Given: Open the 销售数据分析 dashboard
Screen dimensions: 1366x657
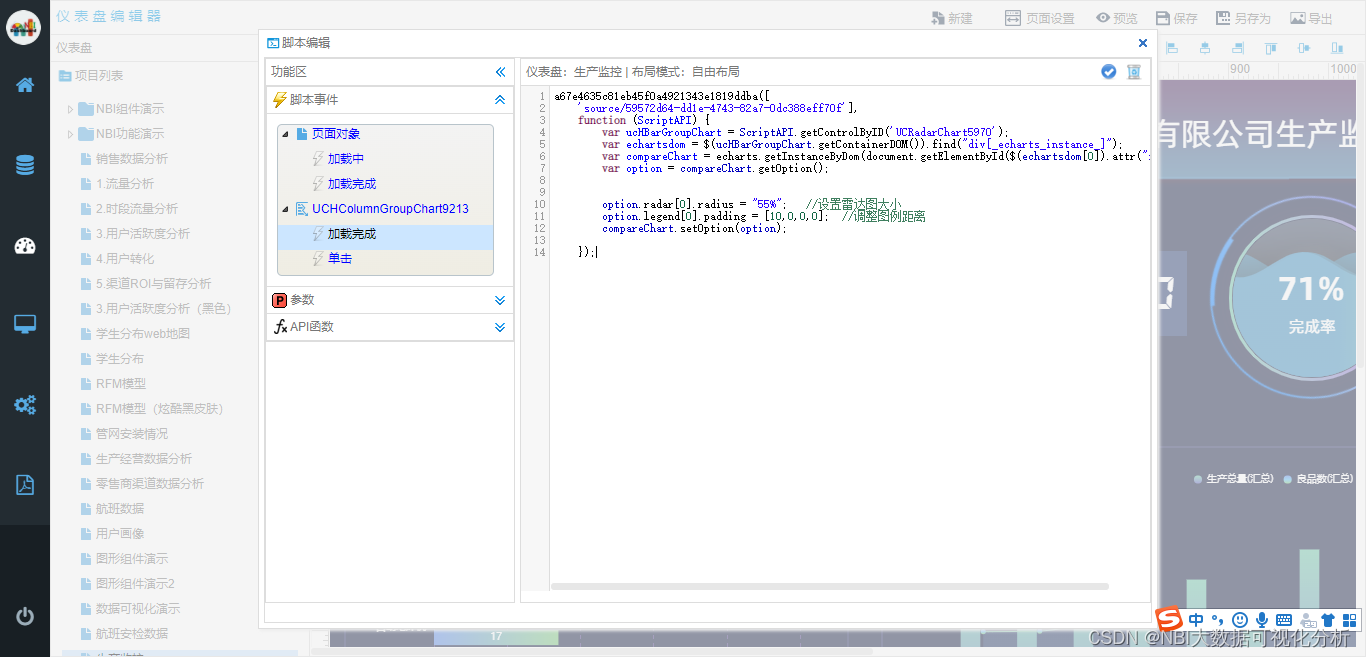Looking at the screenshot, I should coord(132,159).
